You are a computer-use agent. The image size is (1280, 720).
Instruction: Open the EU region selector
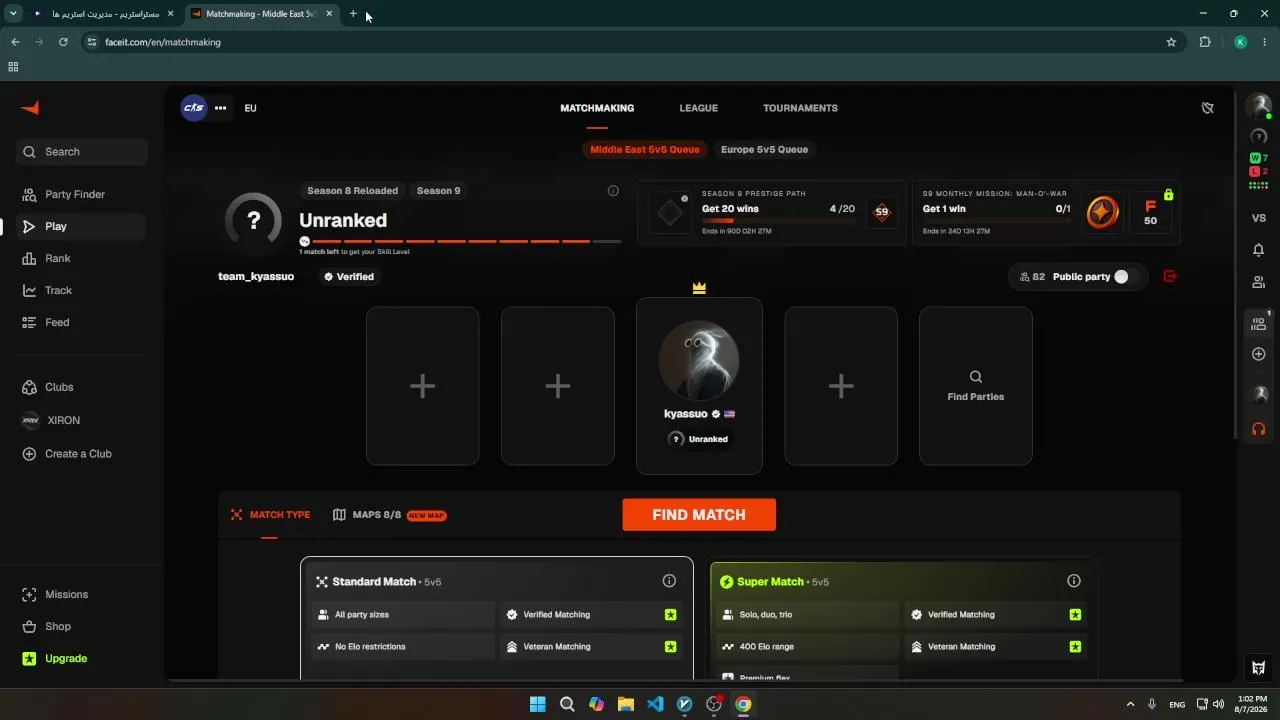tap(250, 108)
